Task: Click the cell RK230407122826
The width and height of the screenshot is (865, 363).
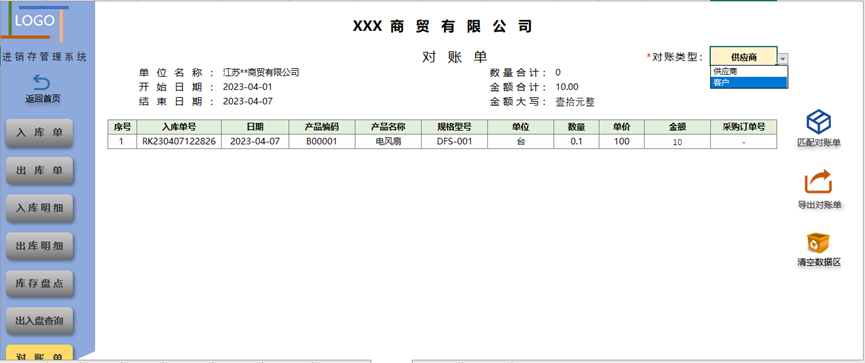Action: click(x=179, y=141)
